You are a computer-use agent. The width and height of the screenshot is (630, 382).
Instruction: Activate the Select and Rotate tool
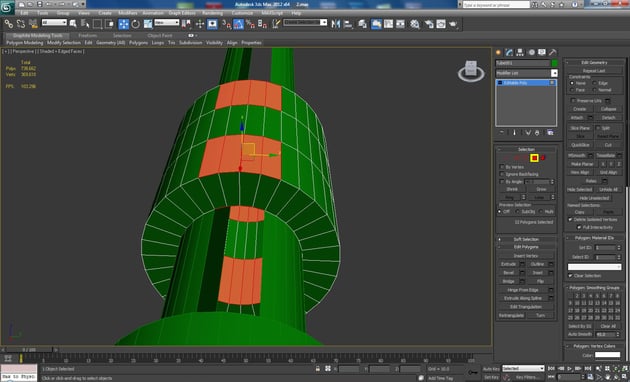coord(136,24)
